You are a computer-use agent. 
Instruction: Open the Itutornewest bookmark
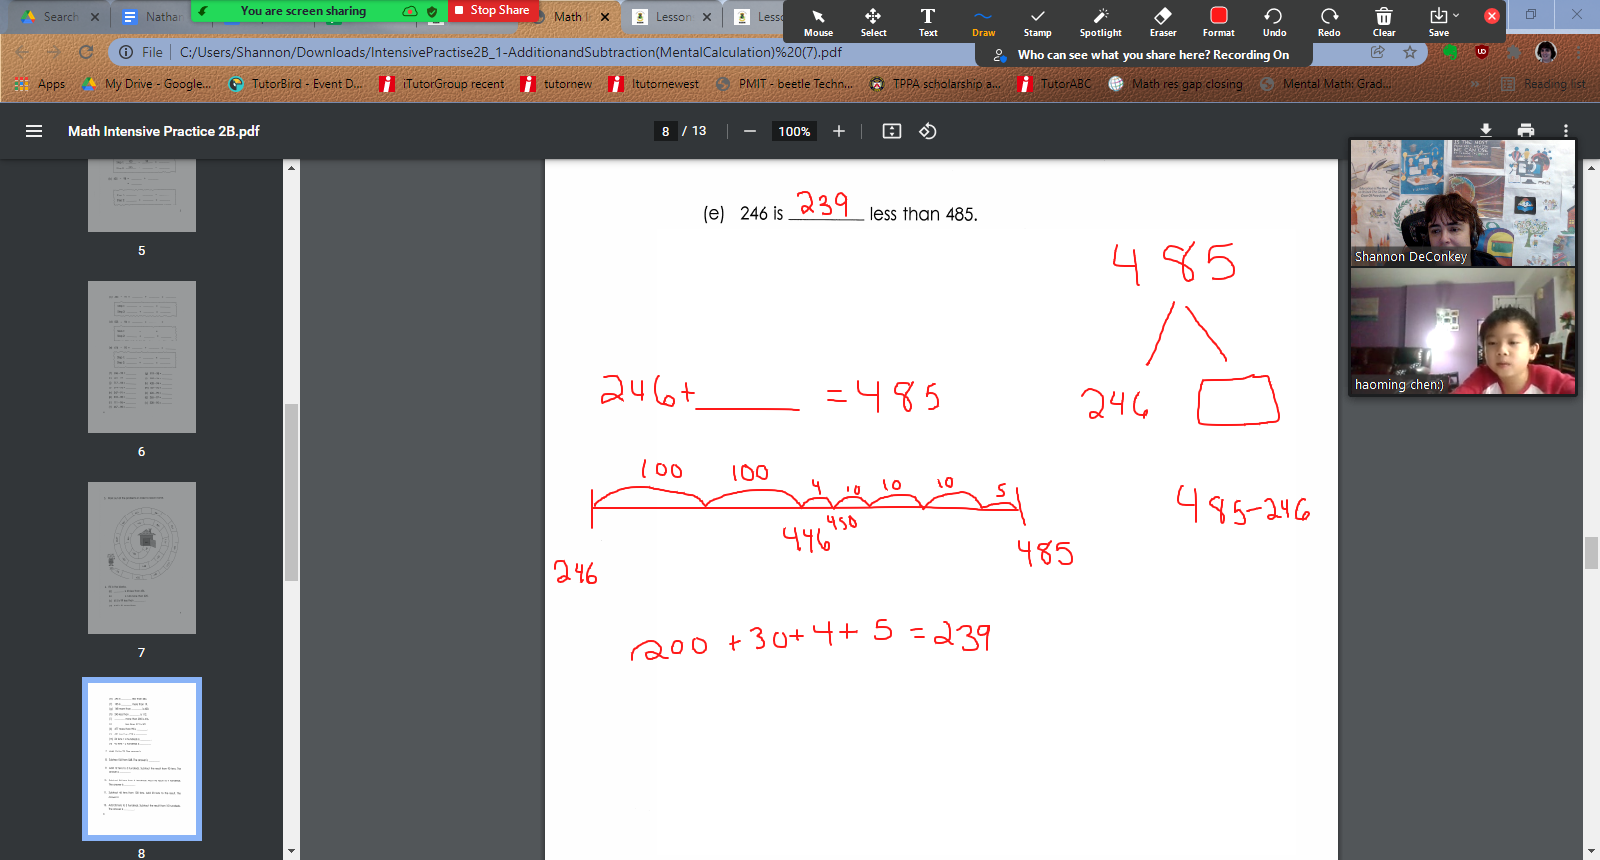pyautogui.click(x=654, y=84)
